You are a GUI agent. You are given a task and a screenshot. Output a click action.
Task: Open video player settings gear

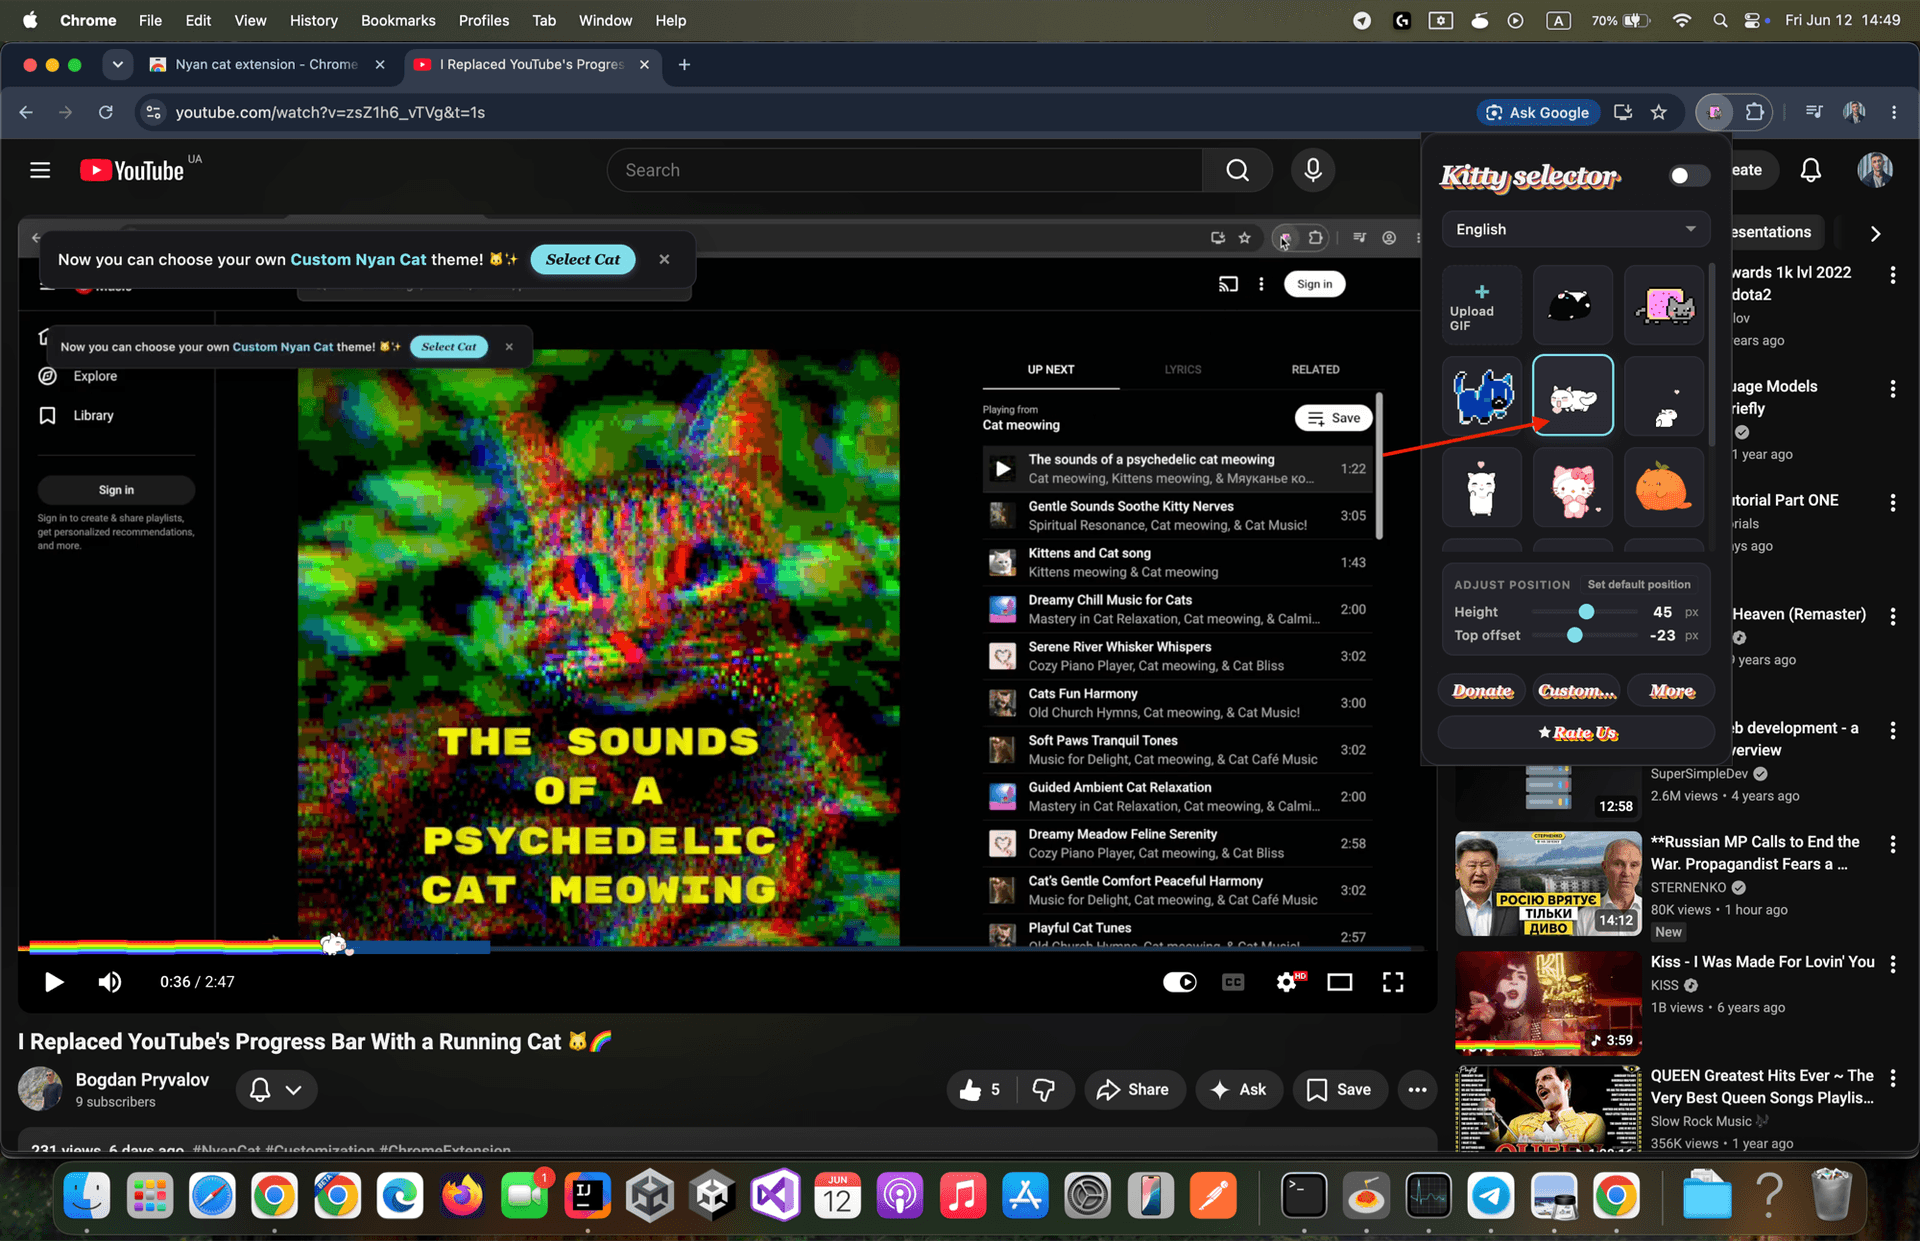[1287, 982]
